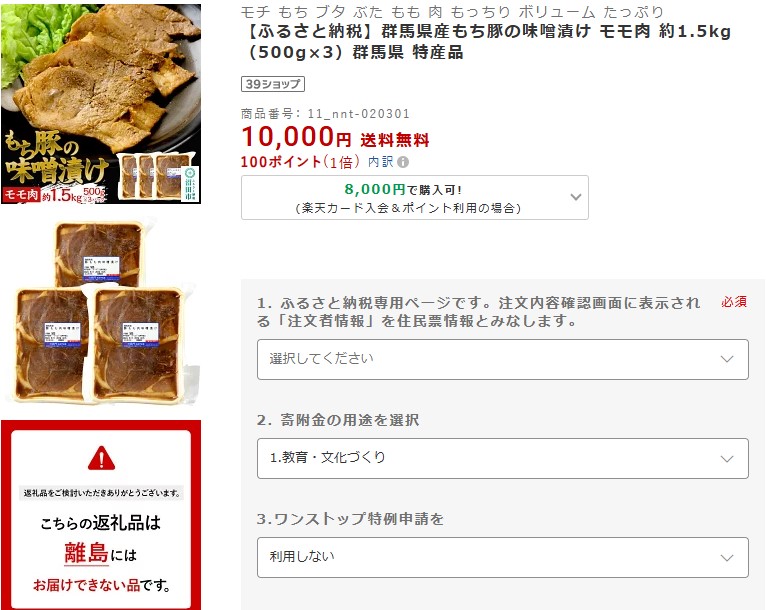Click the 商品番号 11_nnt-020301 text
The image size is (766, 610).
(x=325, y=114)
